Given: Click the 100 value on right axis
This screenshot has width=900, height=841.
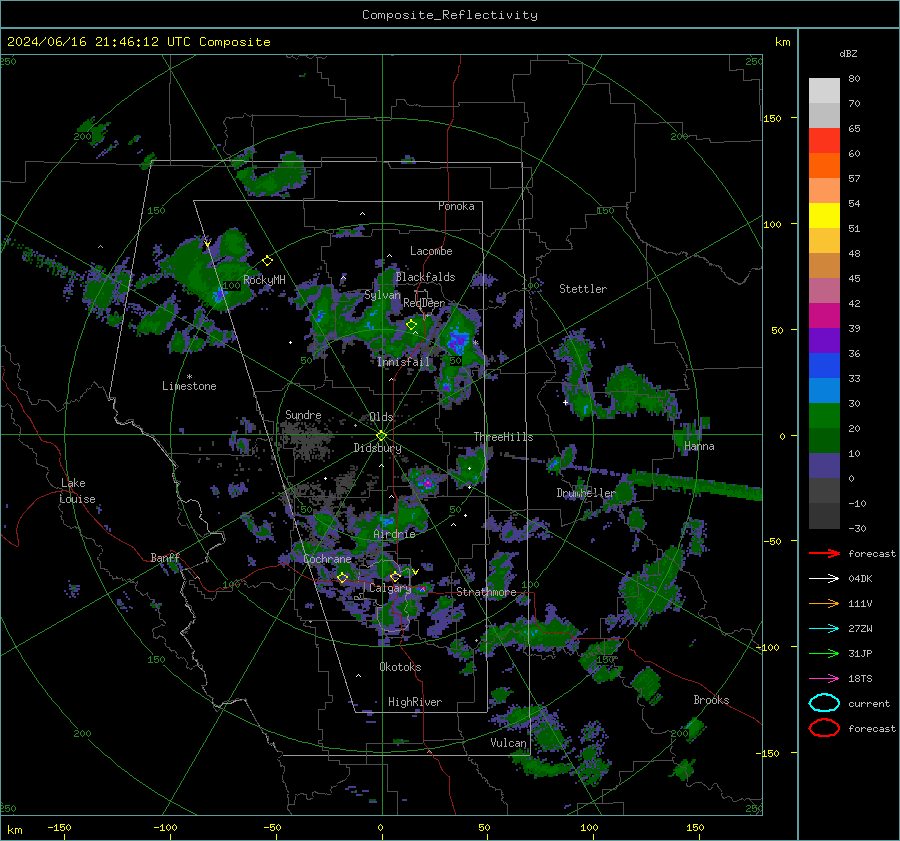Looking at the screenshot, I should [x=772, y=224].
